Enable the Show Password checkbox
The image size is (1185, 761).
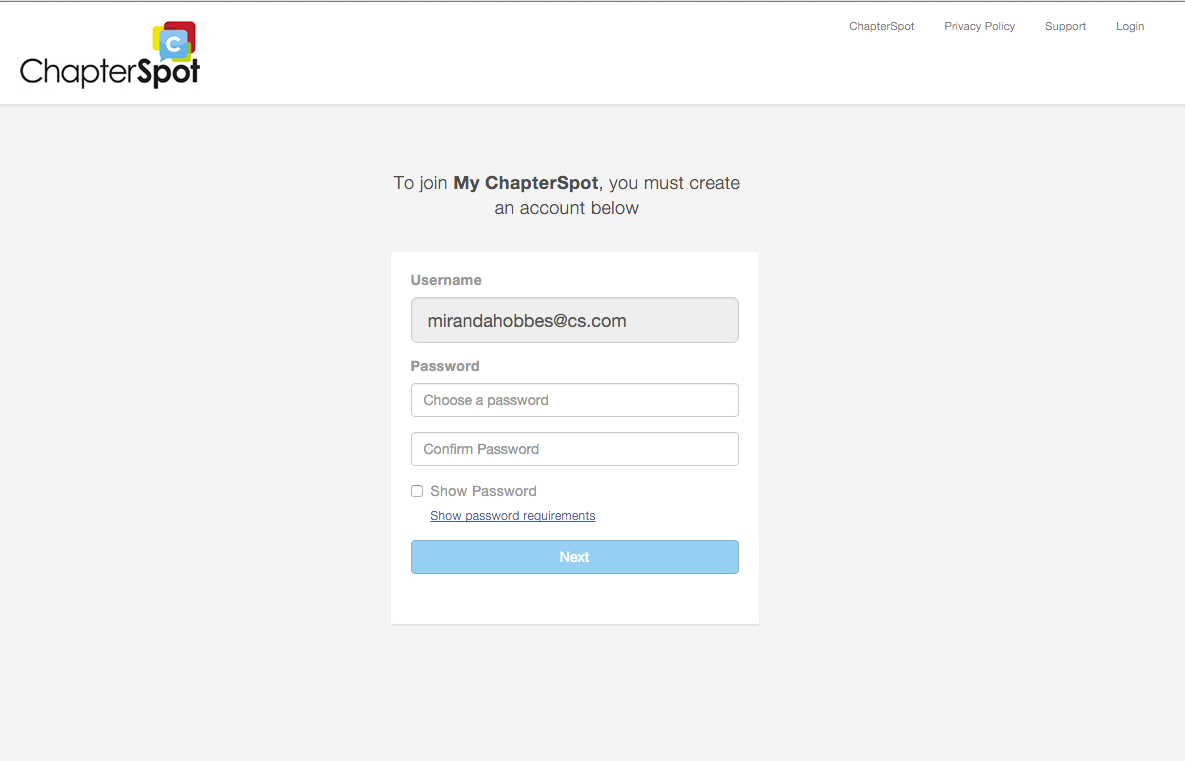tap(417, 491)
